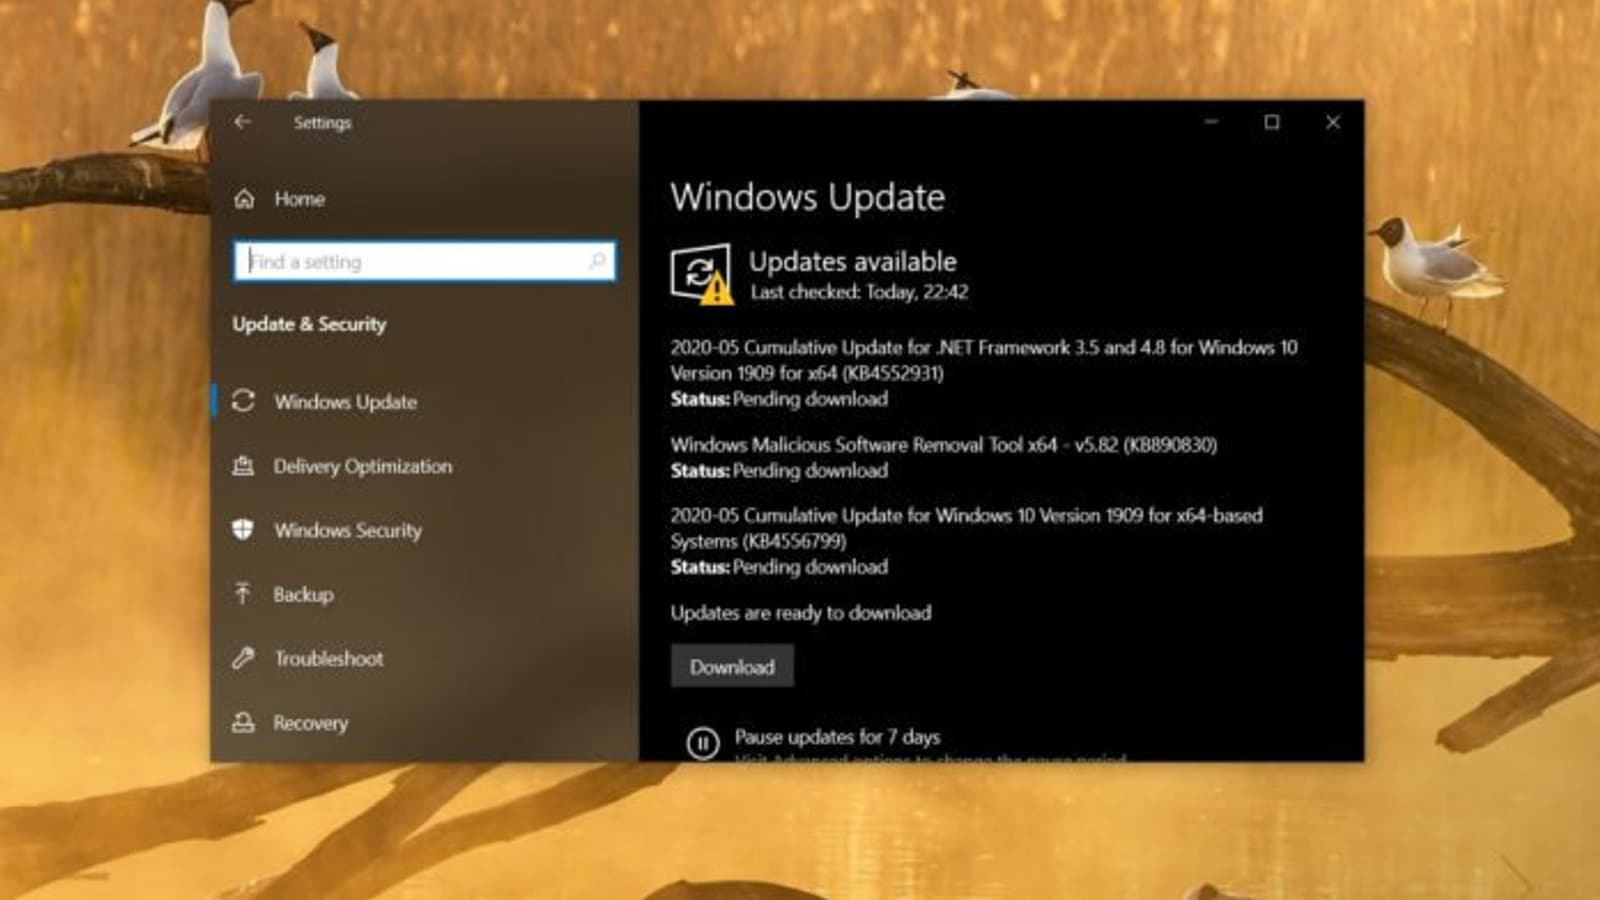This screenshot has height=900, width=1600.
Task: Click the Malicious Software Removal Tool KB890830 entry
Action: coord(944,457)
